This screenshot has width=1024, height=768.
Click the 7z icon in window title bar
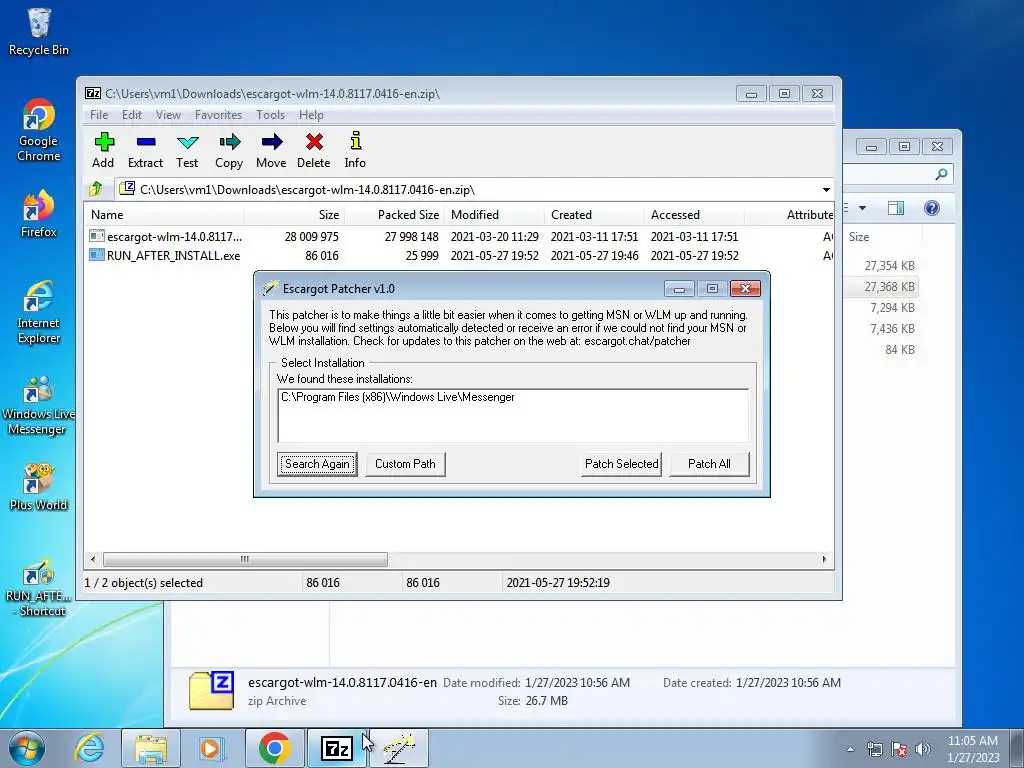pos(93,93)
